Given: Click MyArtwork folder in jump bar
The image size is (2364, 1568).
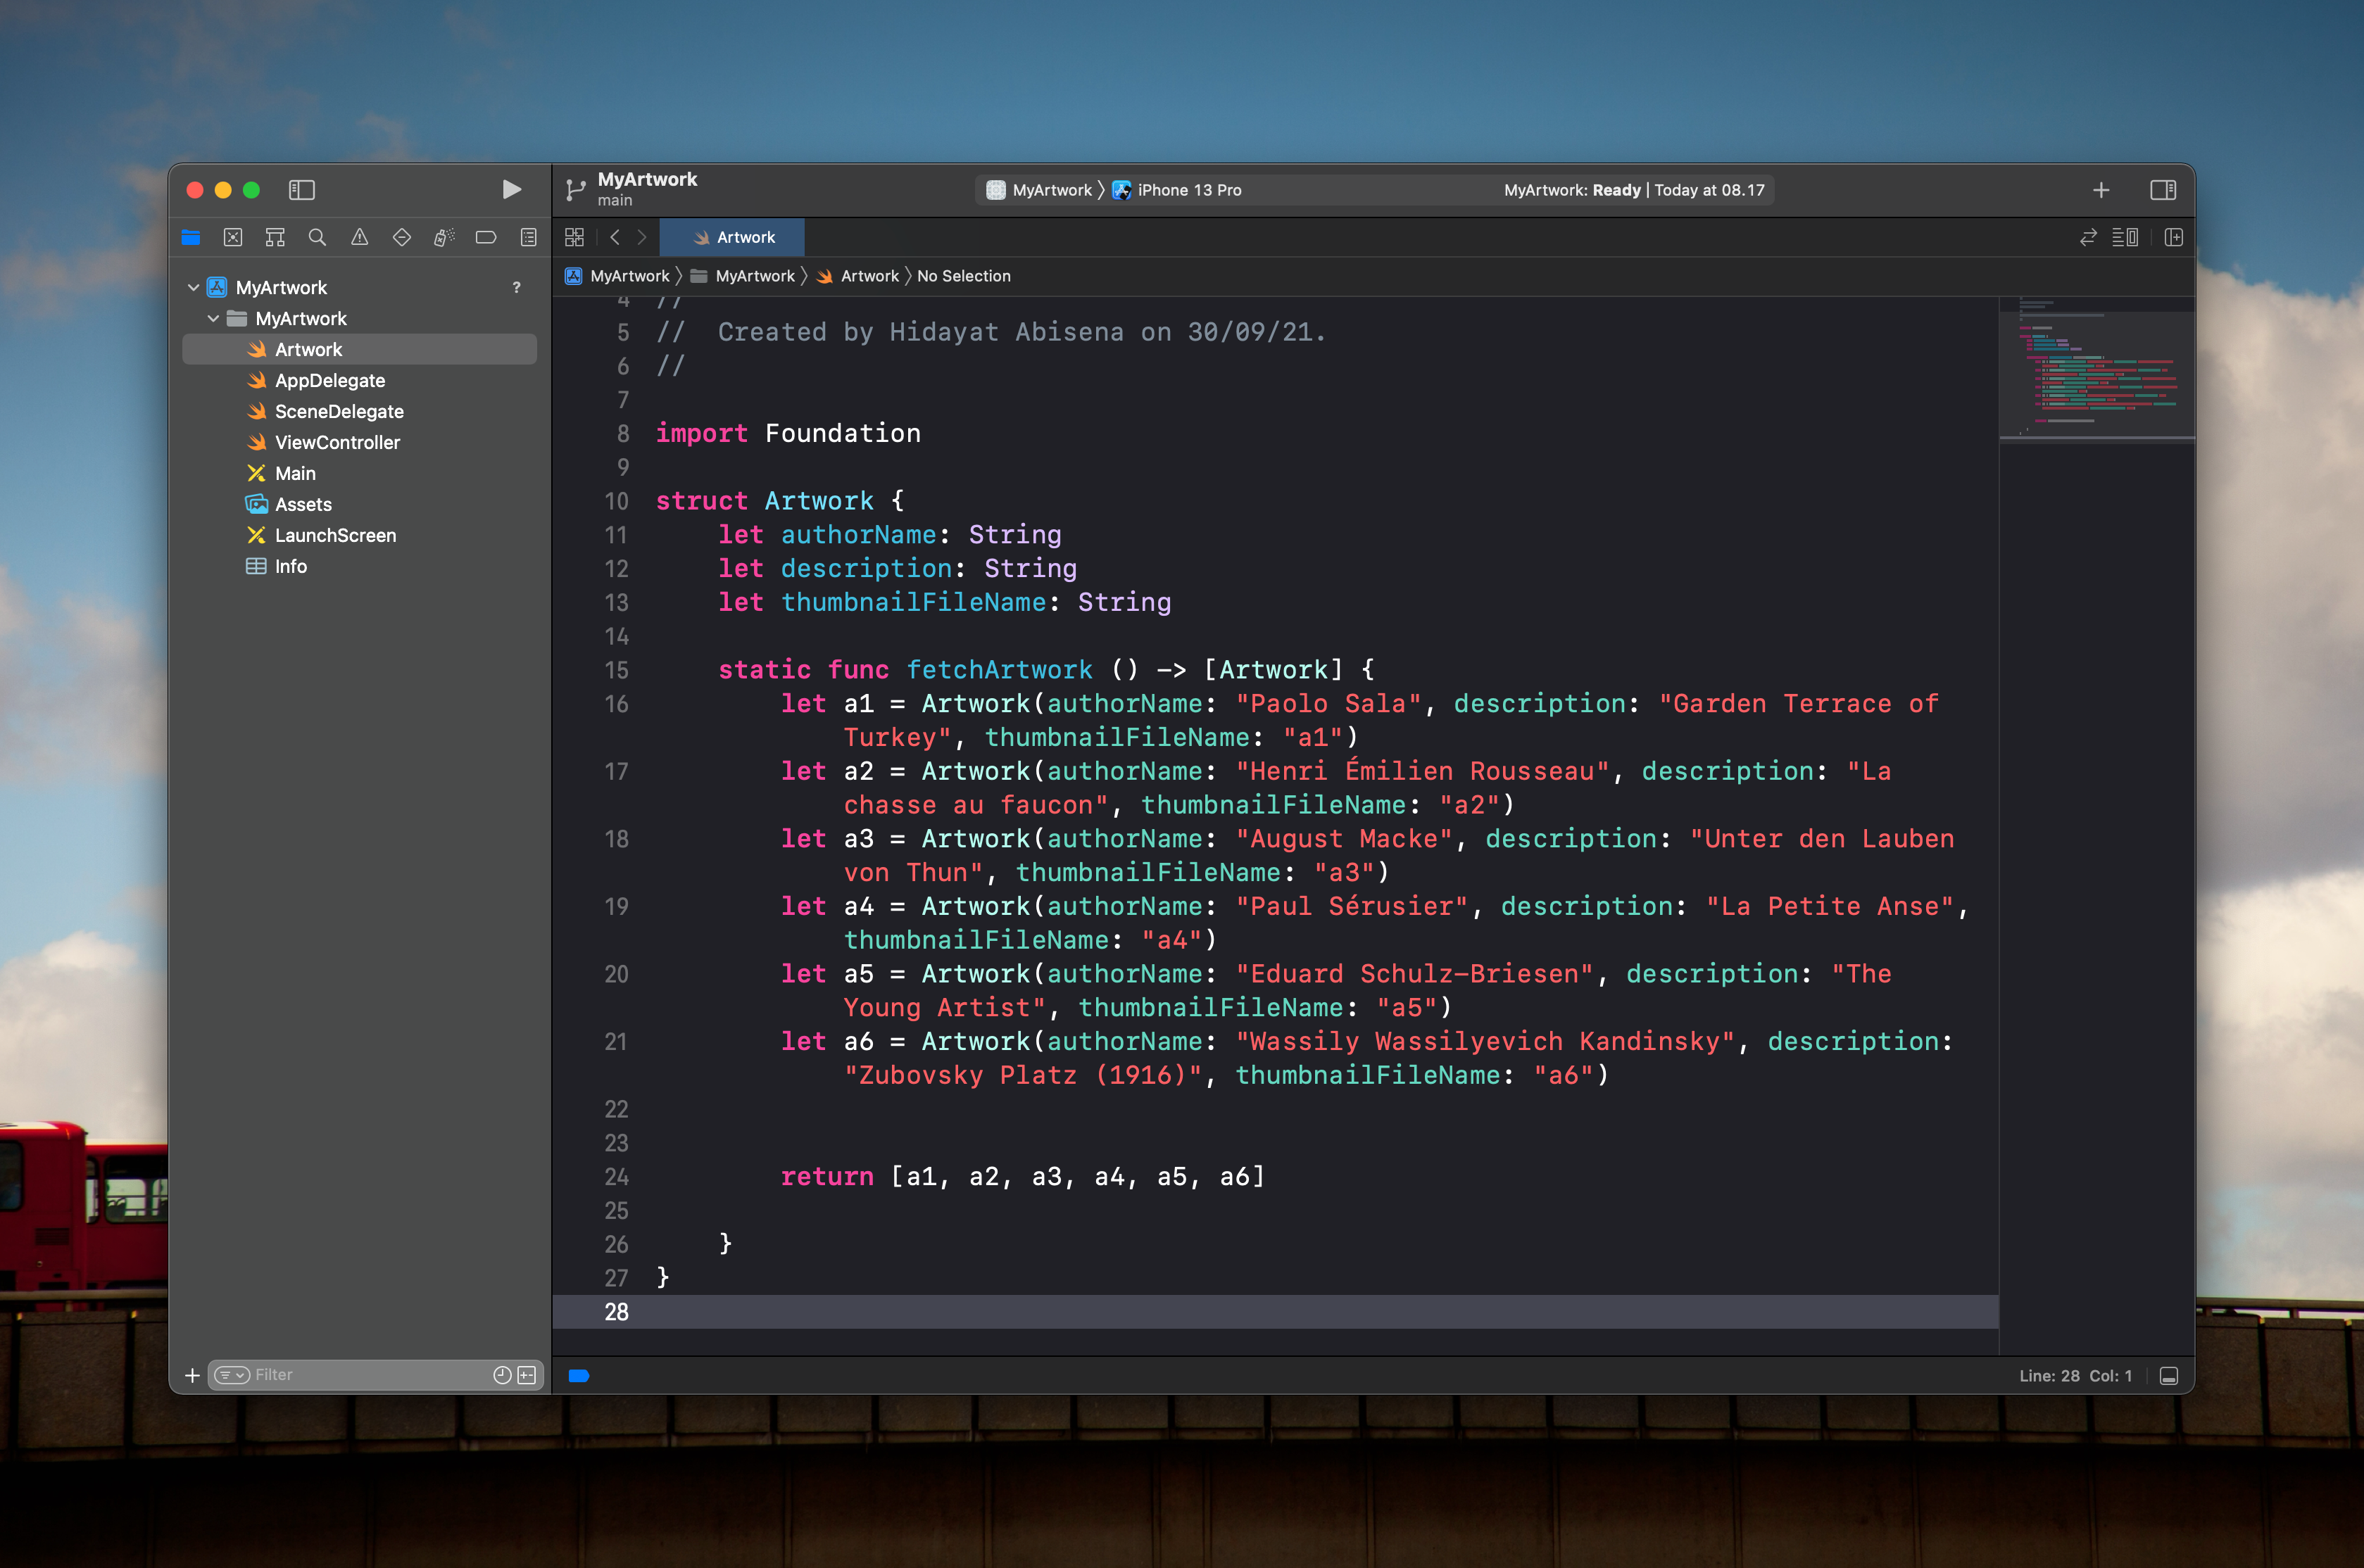Looking at the screenshot, I should [x=743, y=276].
